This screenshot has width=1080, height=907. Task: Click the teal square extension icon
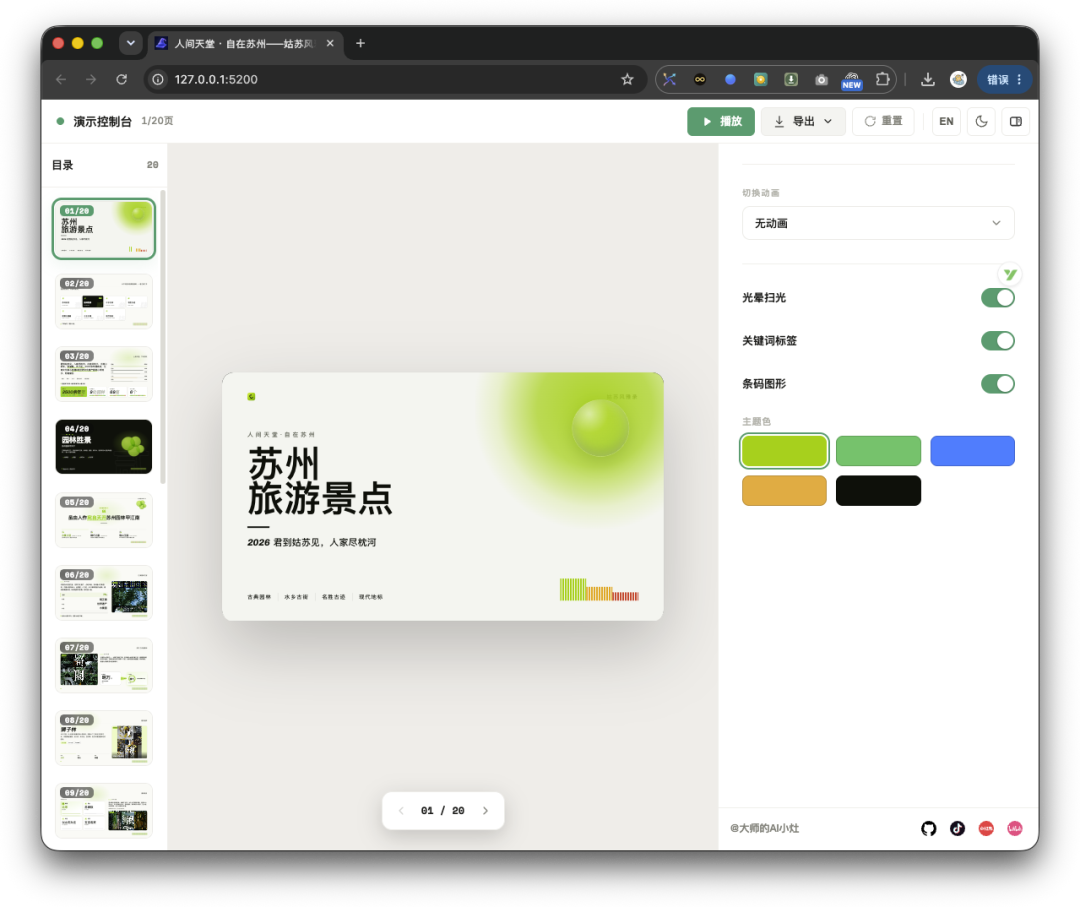tap(760, 80)
